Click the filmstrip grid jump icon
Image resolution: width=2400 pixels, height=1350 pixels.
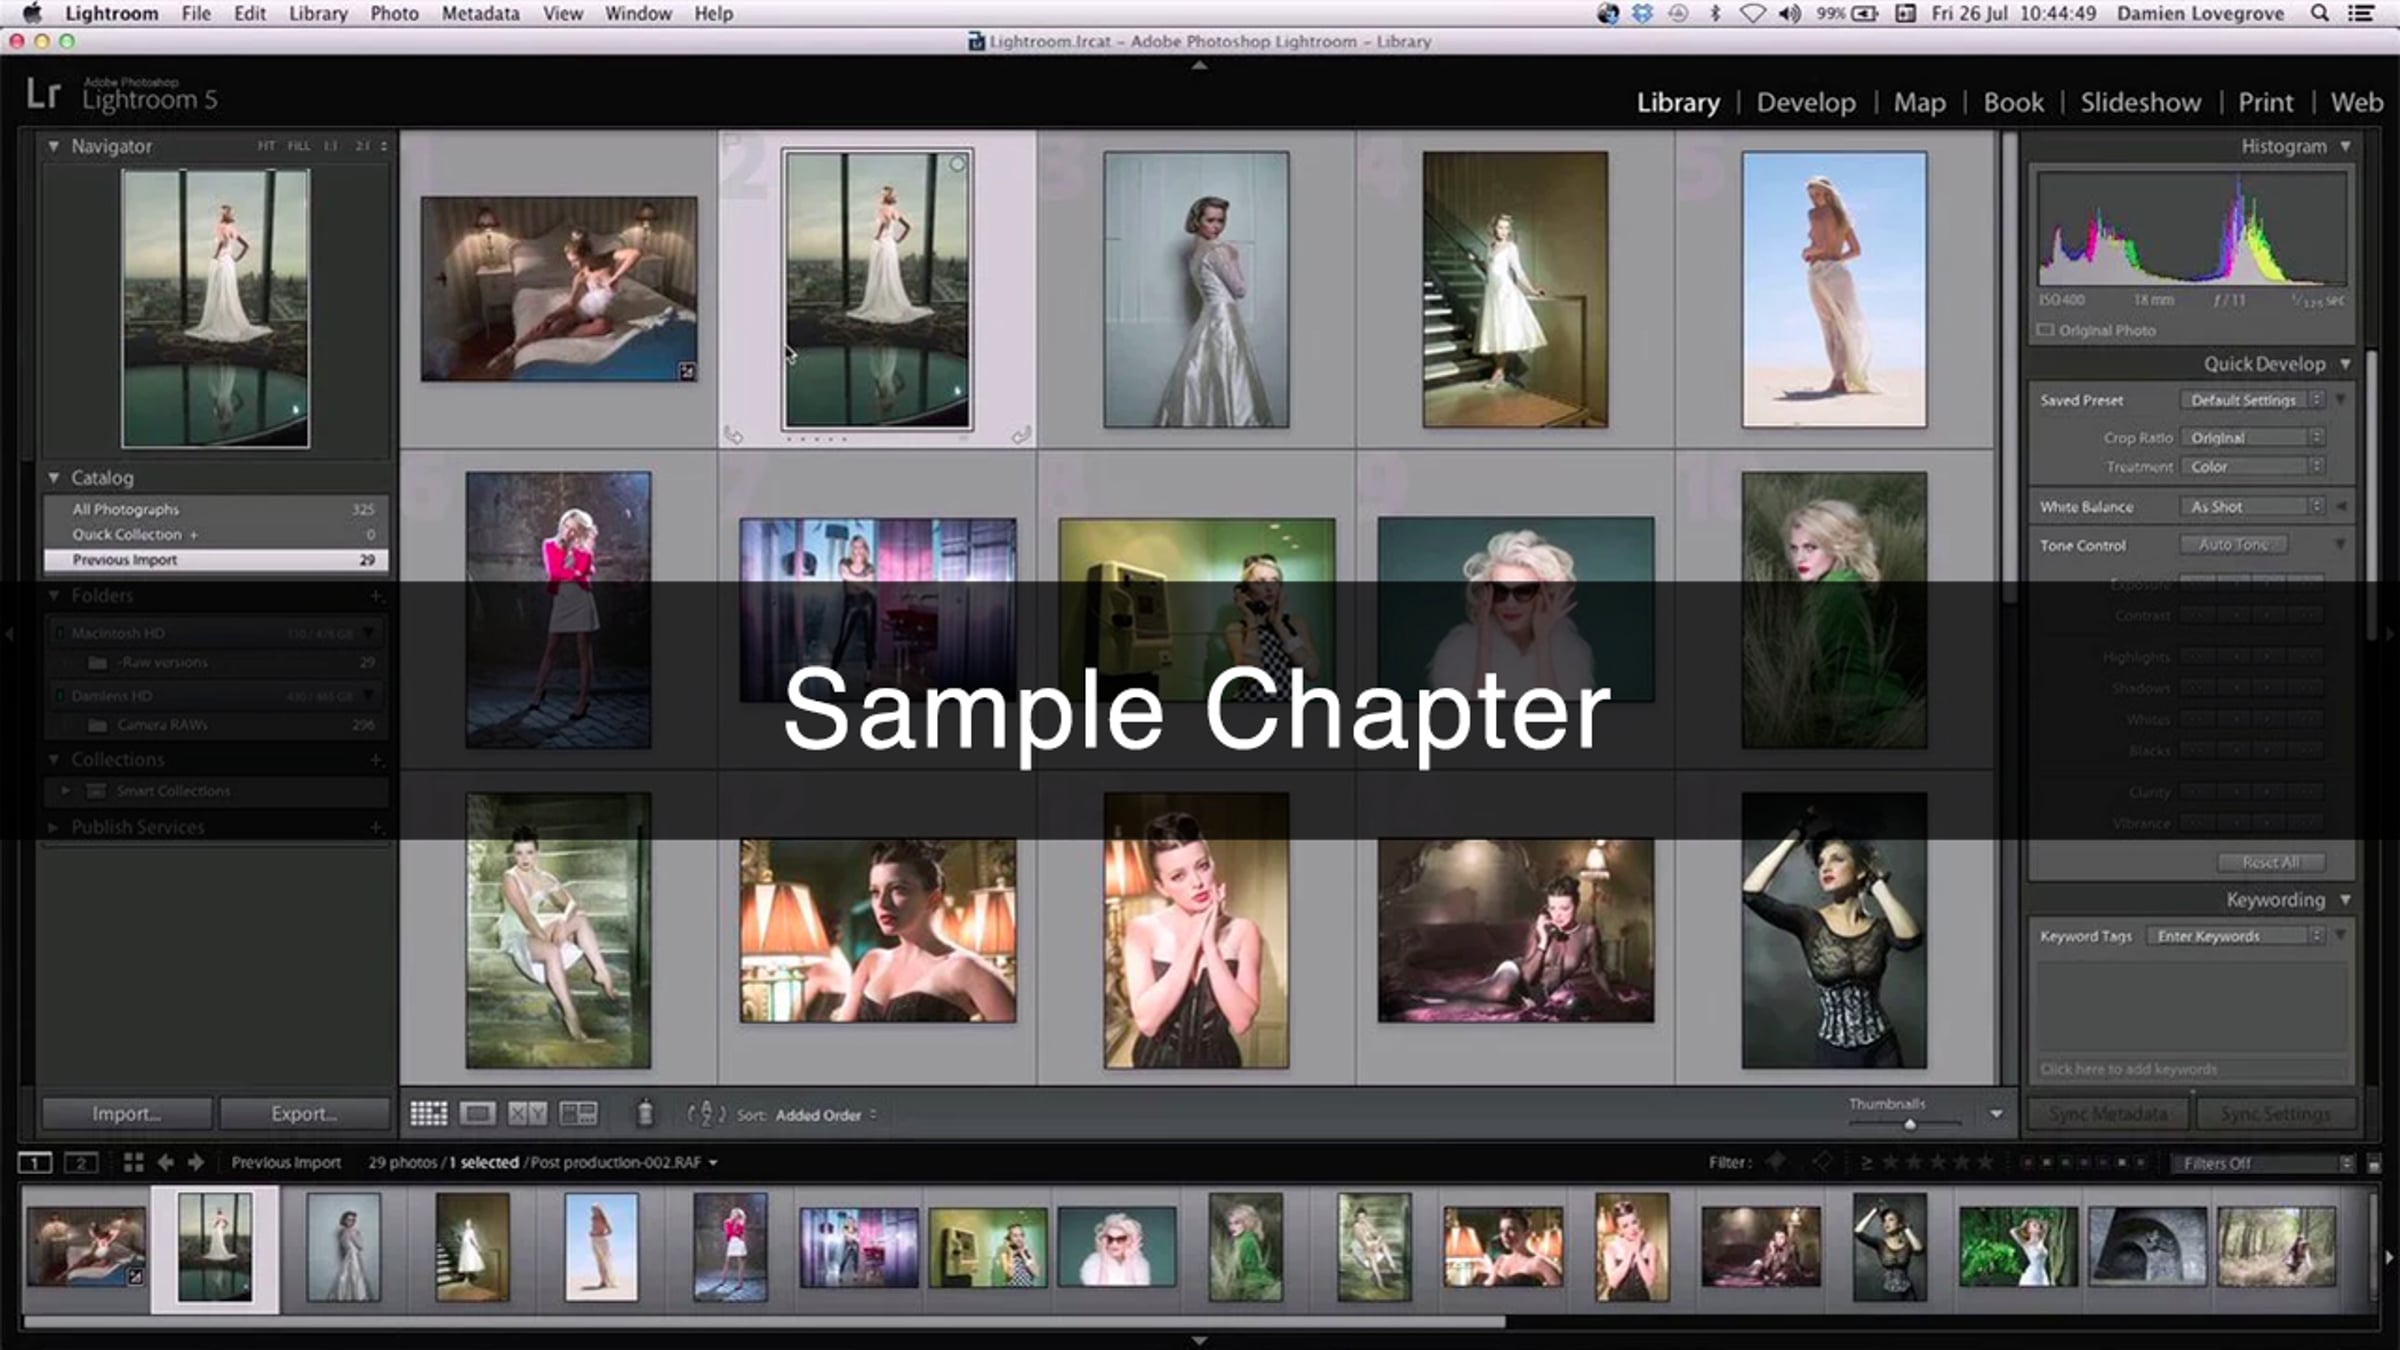pyautogui.click(x=133, y=1162)
